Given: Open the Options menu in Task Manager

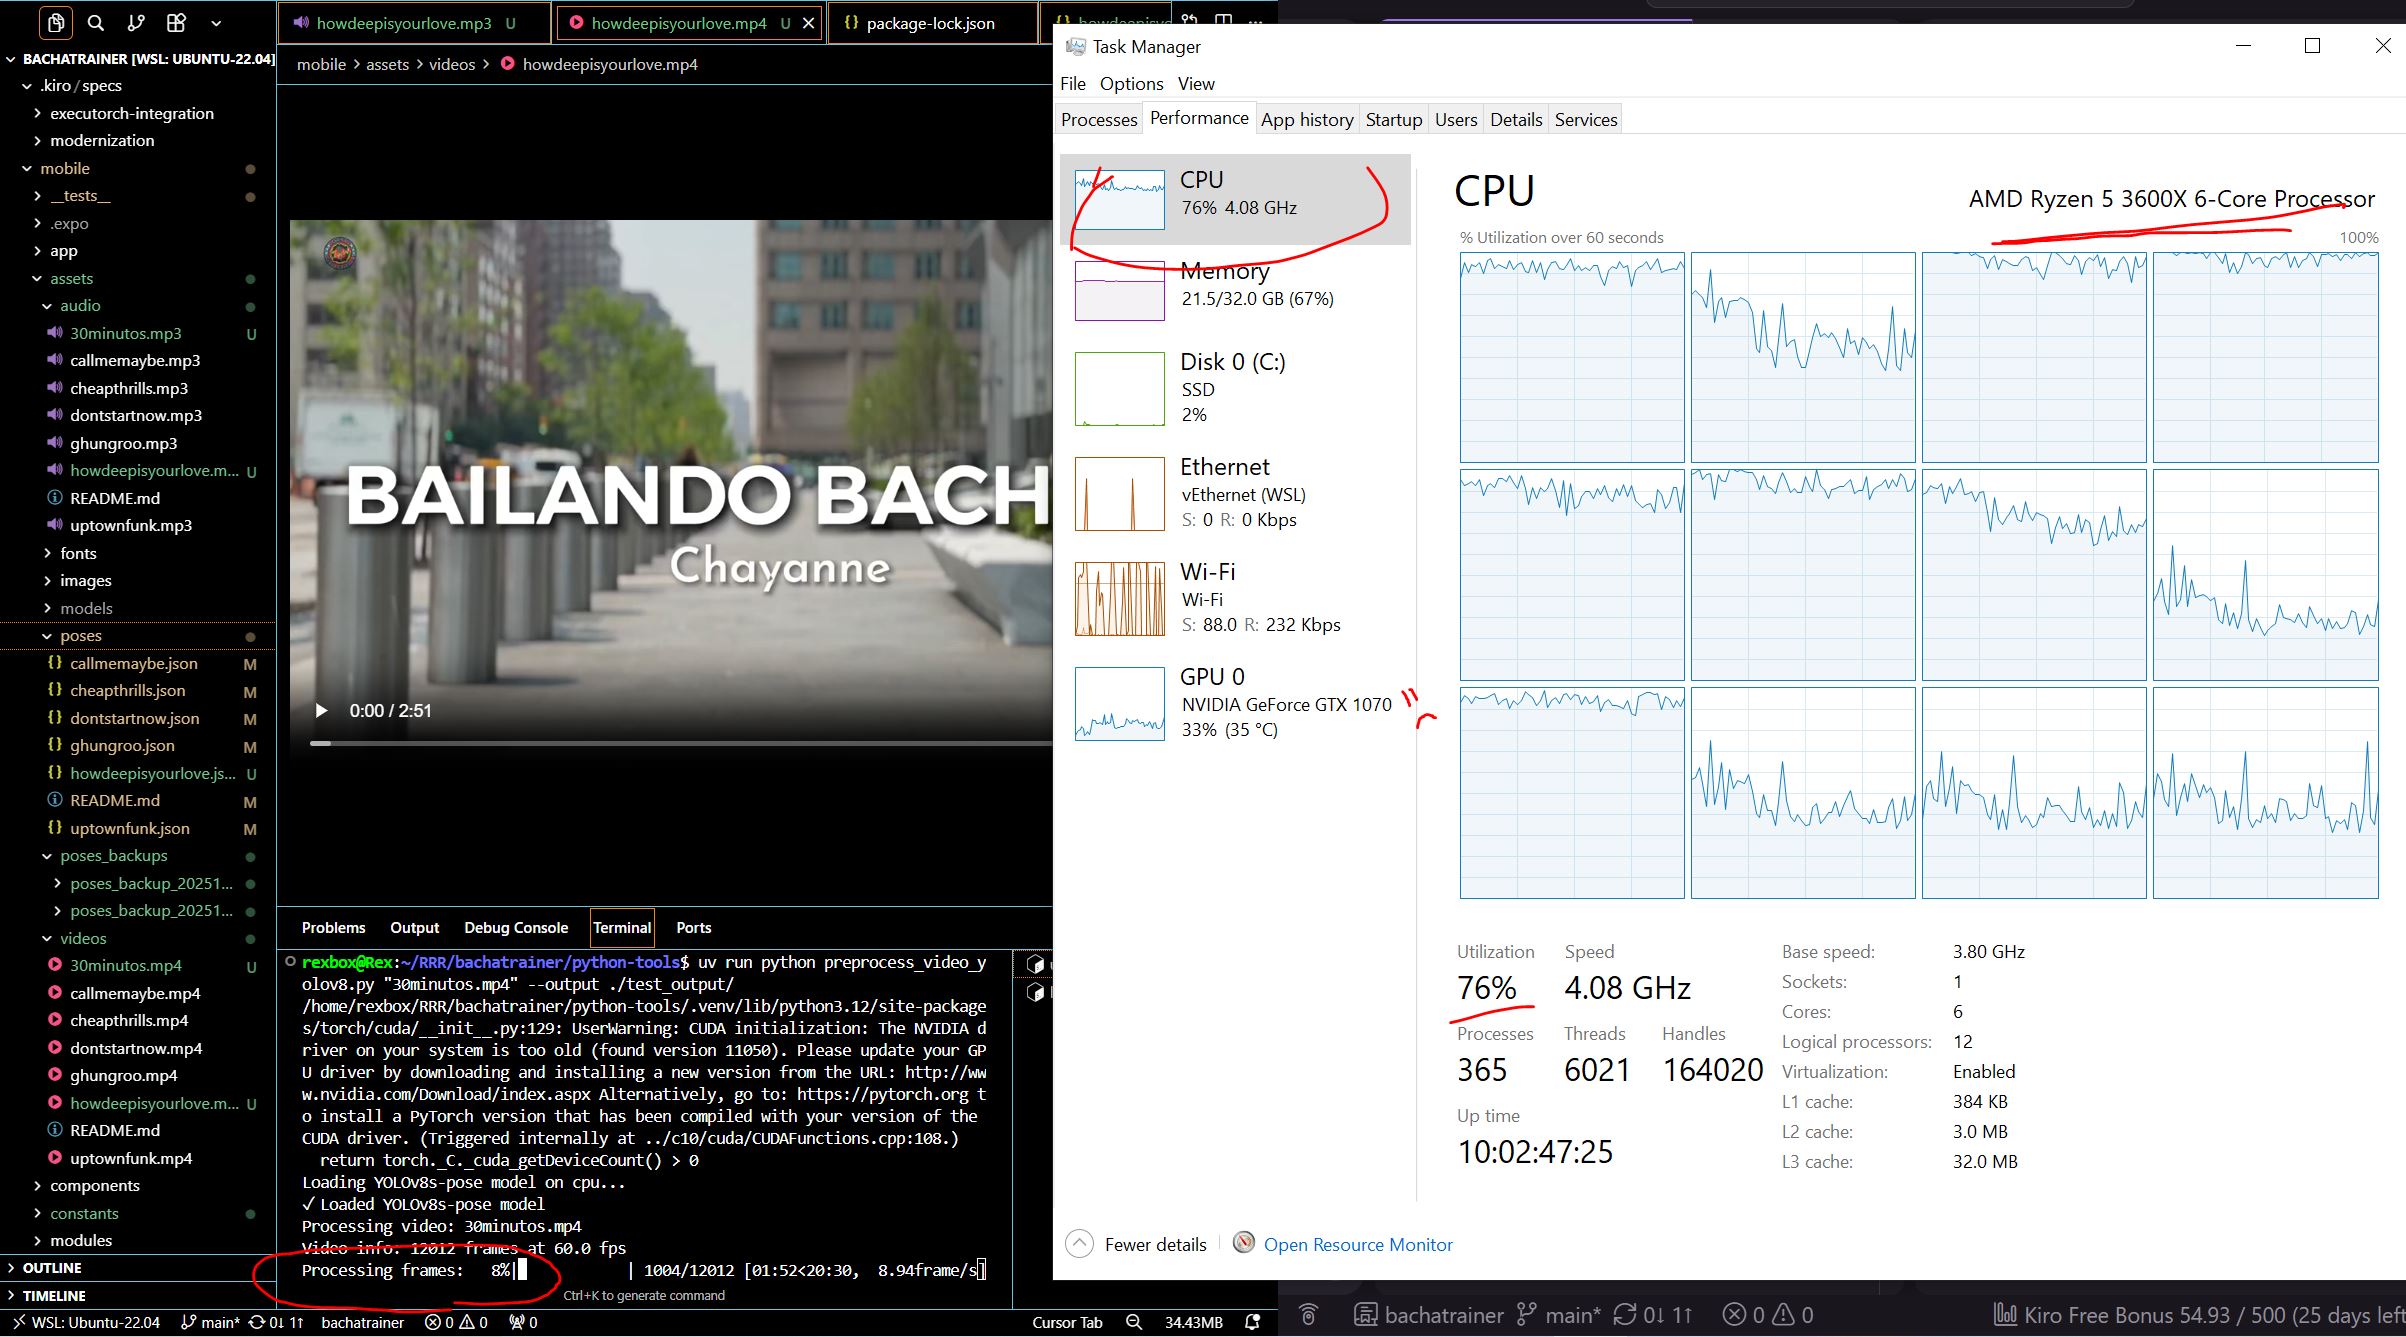Looking at the screenshot, I should click(x=1131, y=84).
